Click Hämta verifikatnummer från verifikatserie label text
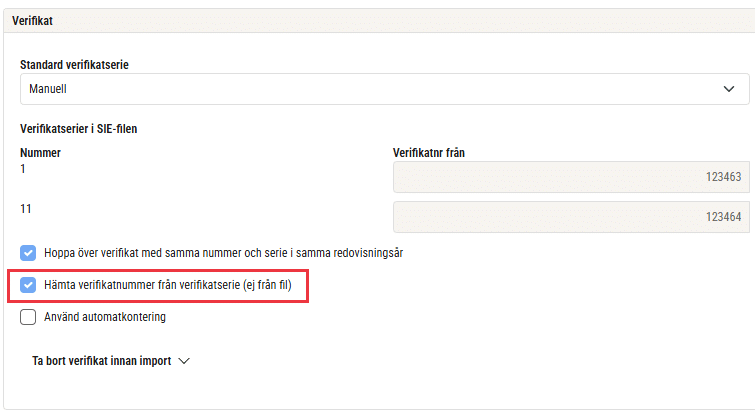Screen dimensions: 755x411 [168, 285]
